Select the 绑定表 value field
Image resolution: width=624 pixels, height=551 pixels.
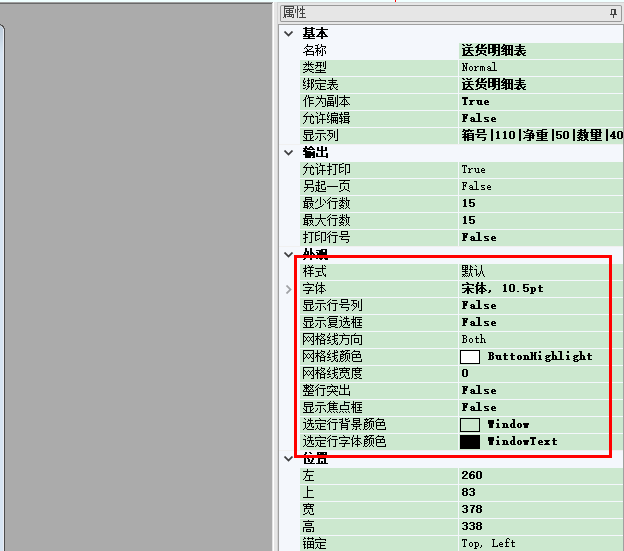point(541,85)
